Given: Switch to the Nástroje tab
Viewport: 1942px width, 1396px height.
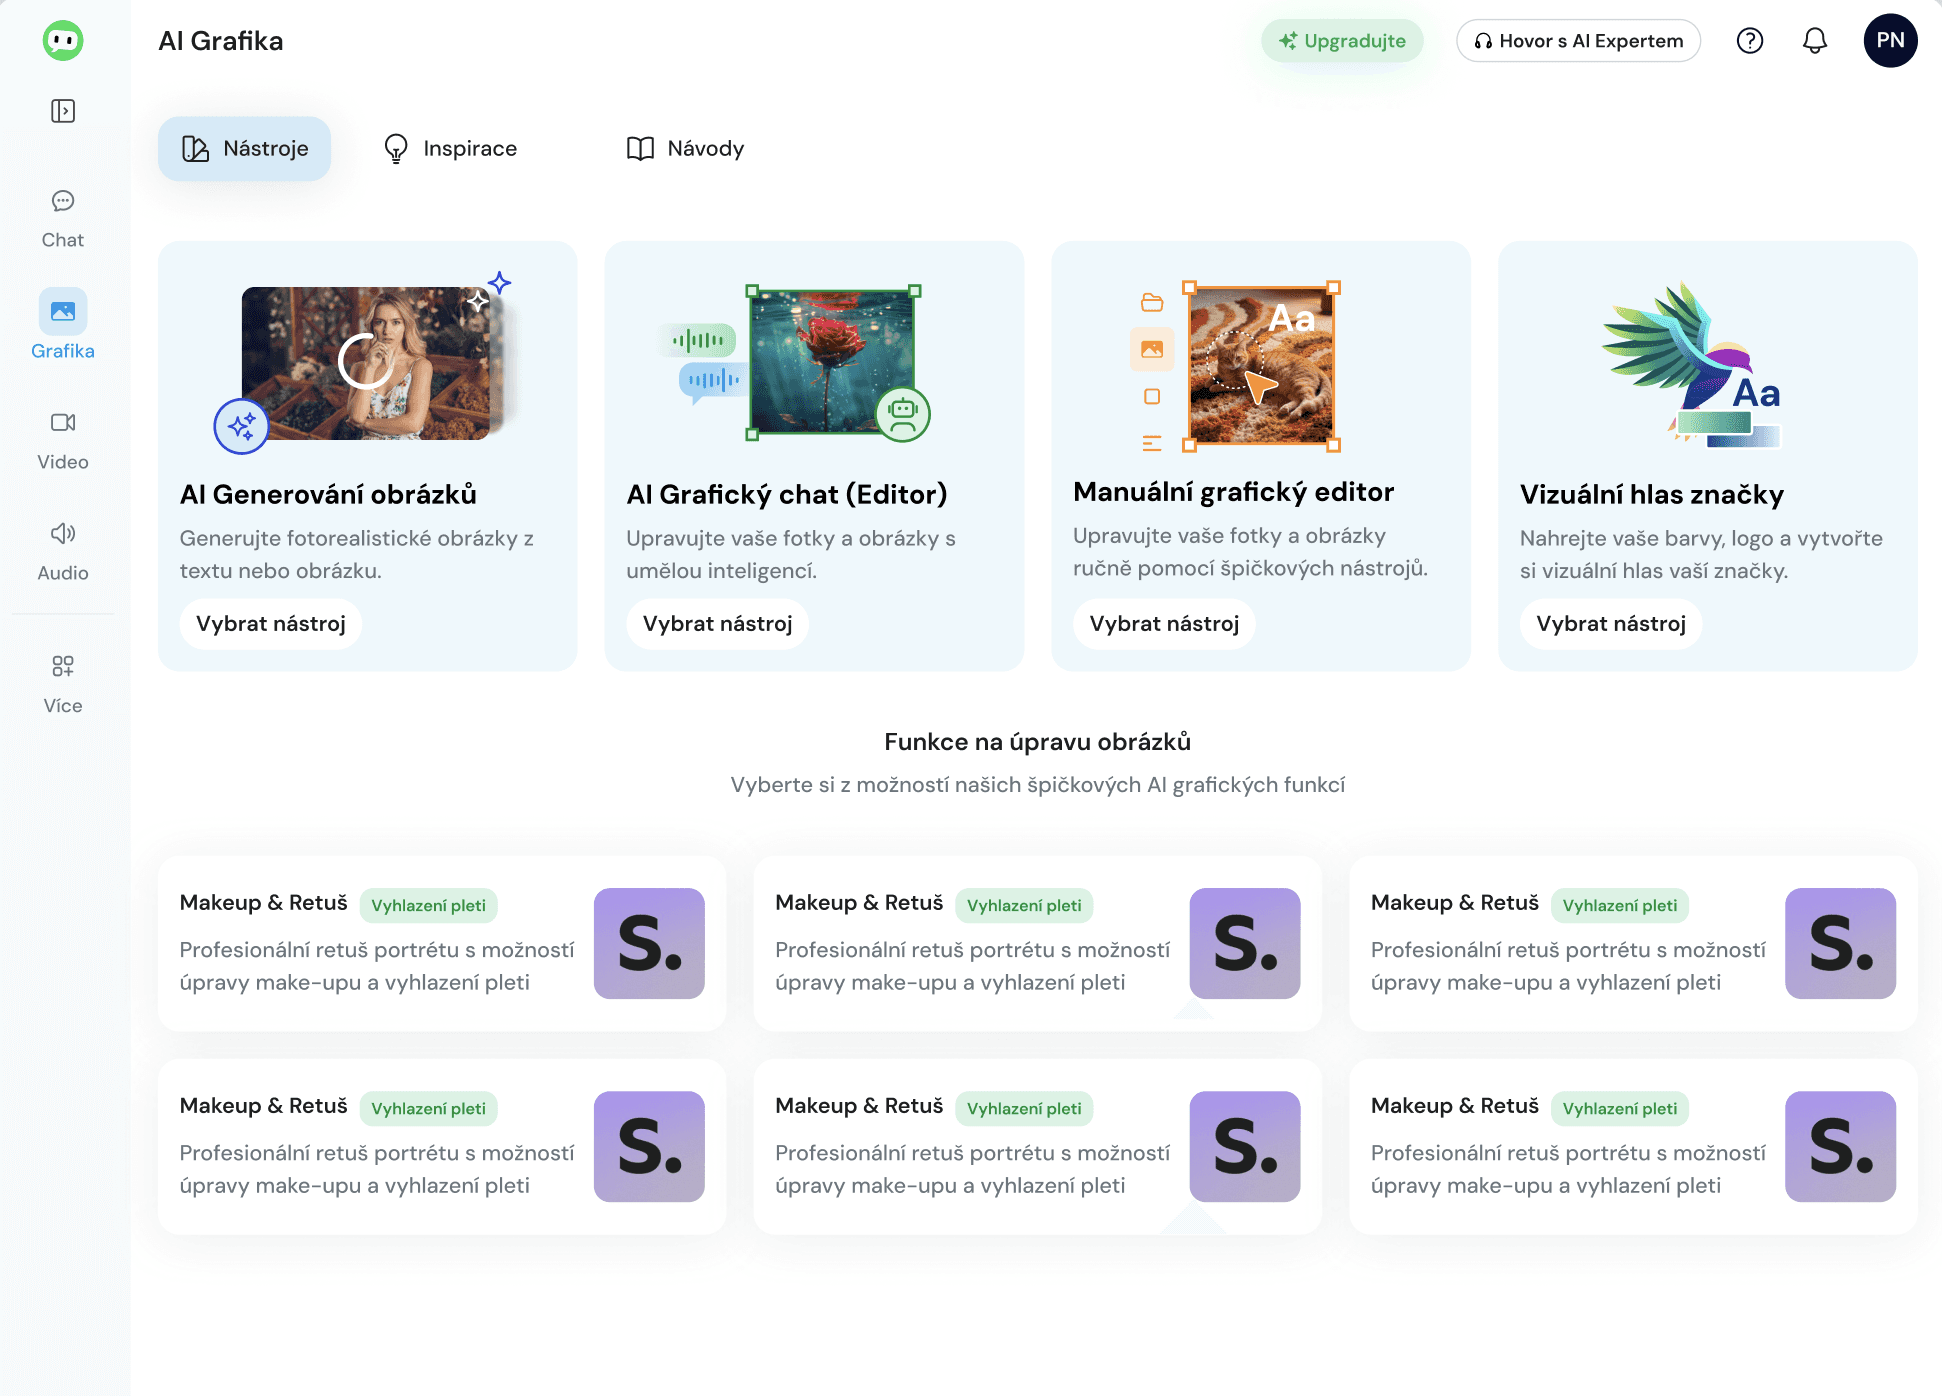Looking at the screenshot, I should (245, 149).
